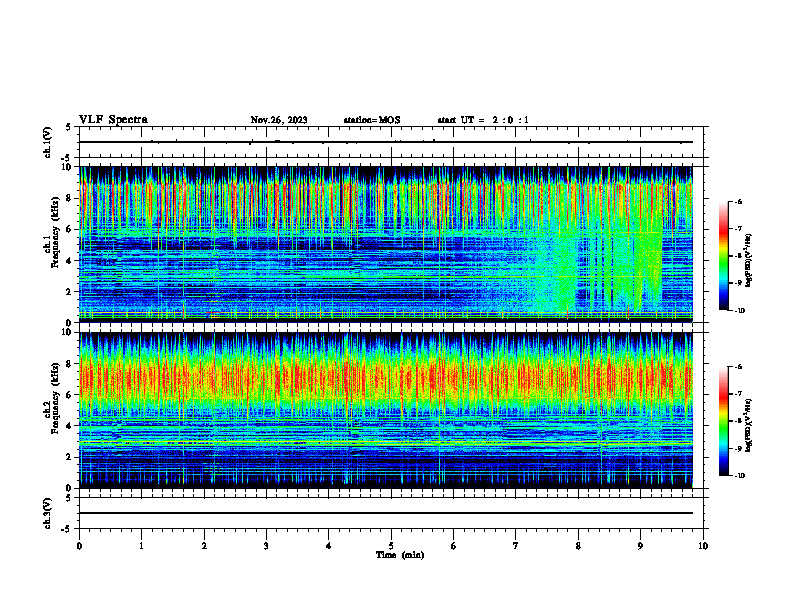Click the time-axis tick label "2"
The height and width of the screenshot is (612, 792).
[204, 546]
